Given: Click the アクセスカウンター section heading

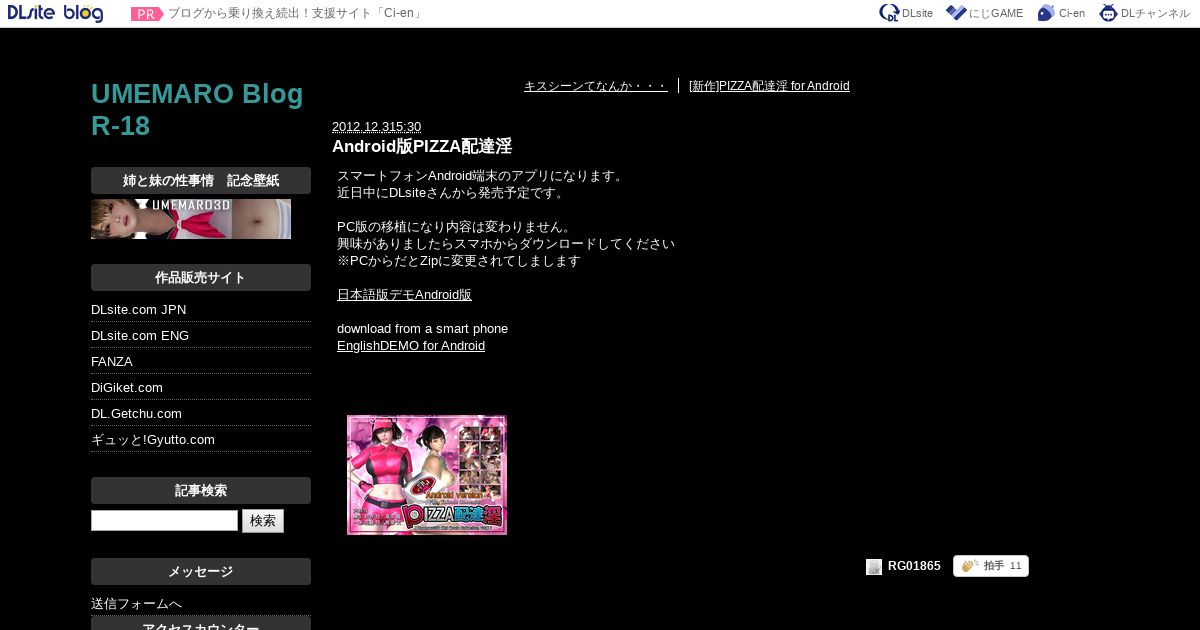Looking at the screenshot, I should click(x=201, y=624).
